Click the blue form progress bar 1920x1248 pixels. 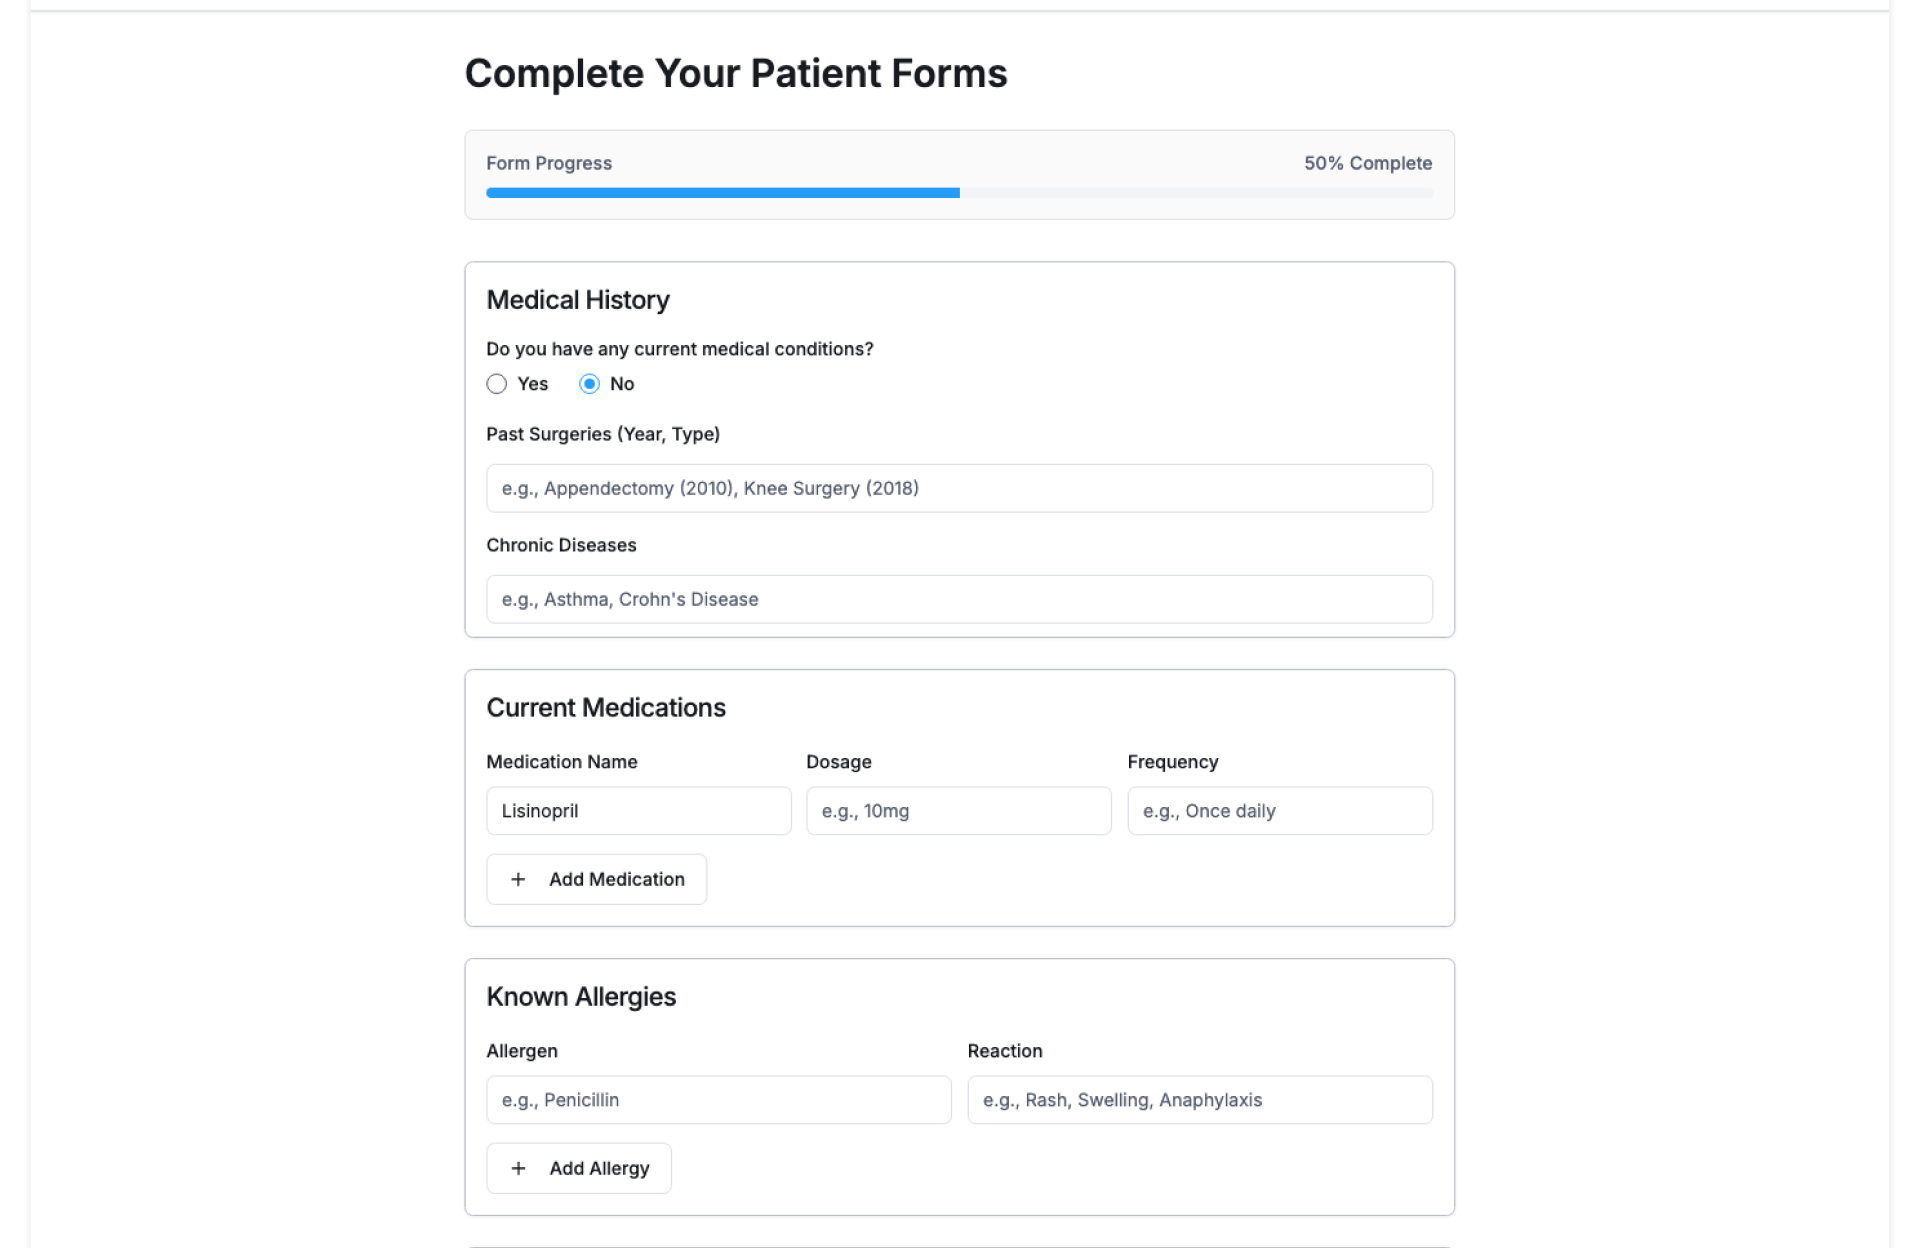722,193
